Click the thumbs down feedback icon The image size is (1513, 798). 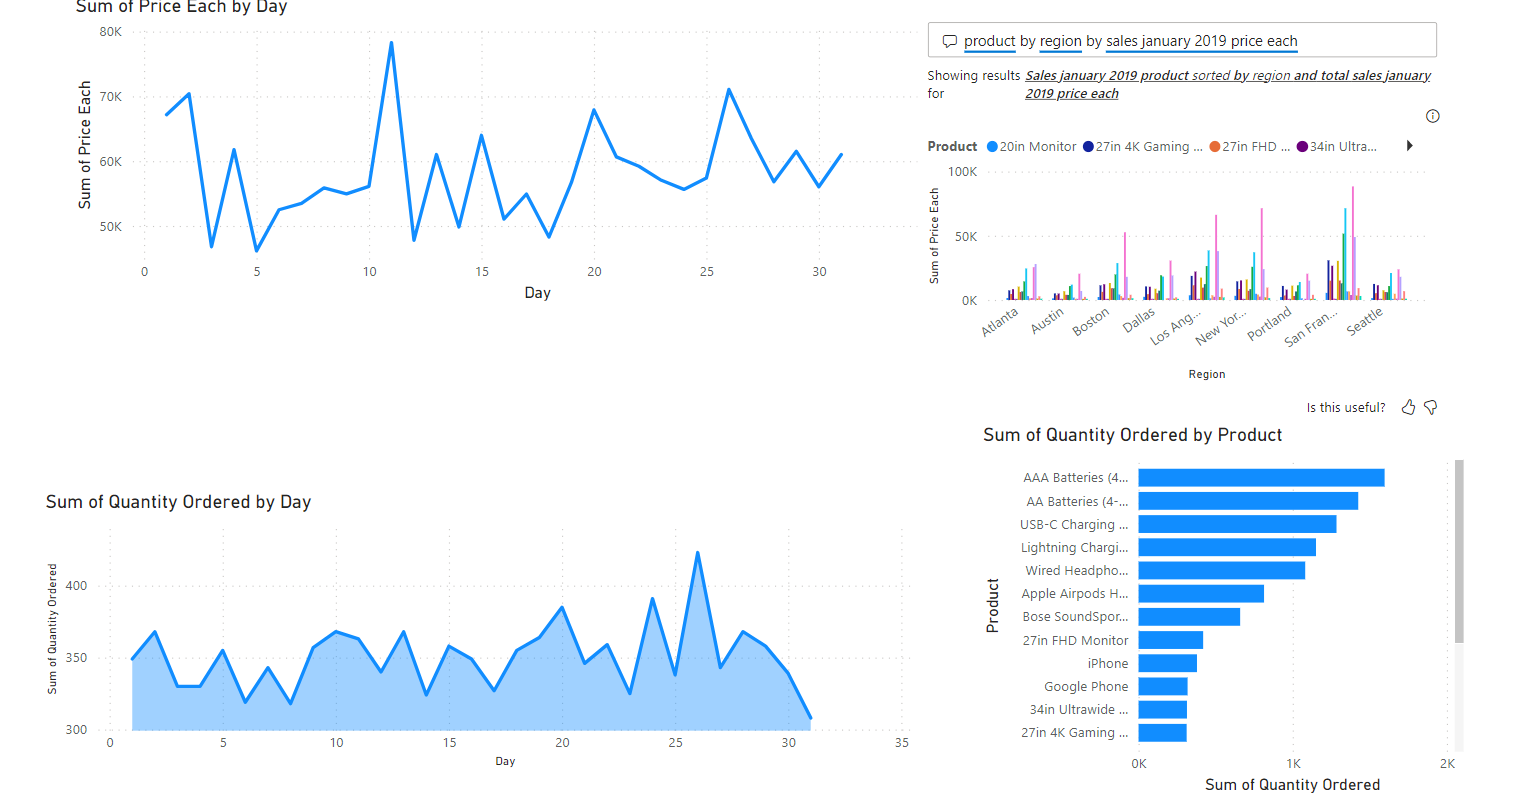tap(1431, 407)
